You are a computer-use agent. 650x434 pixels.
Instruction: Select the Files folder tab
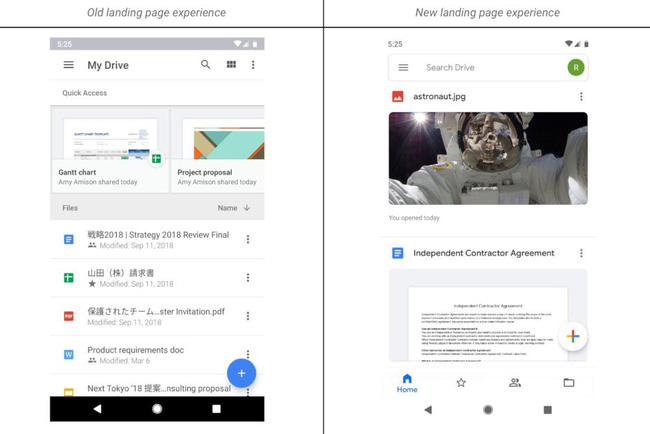[569, 383]
